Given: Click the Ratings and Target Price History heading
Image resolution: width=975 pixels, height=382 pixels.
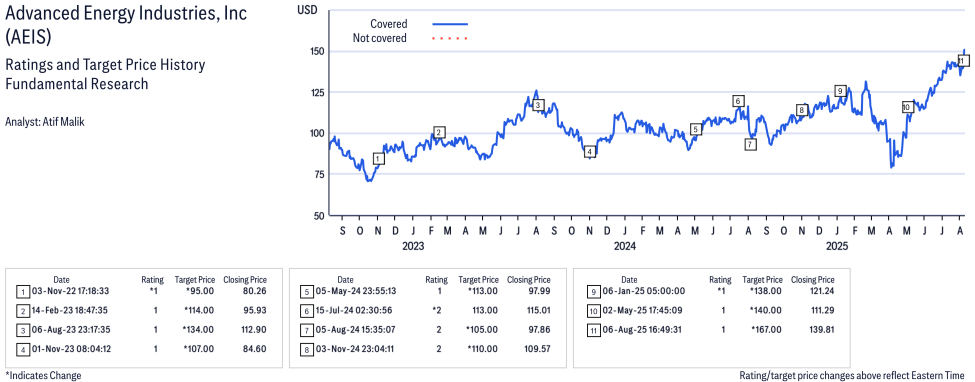Looking at the screenshot, I should click(105, 65).
